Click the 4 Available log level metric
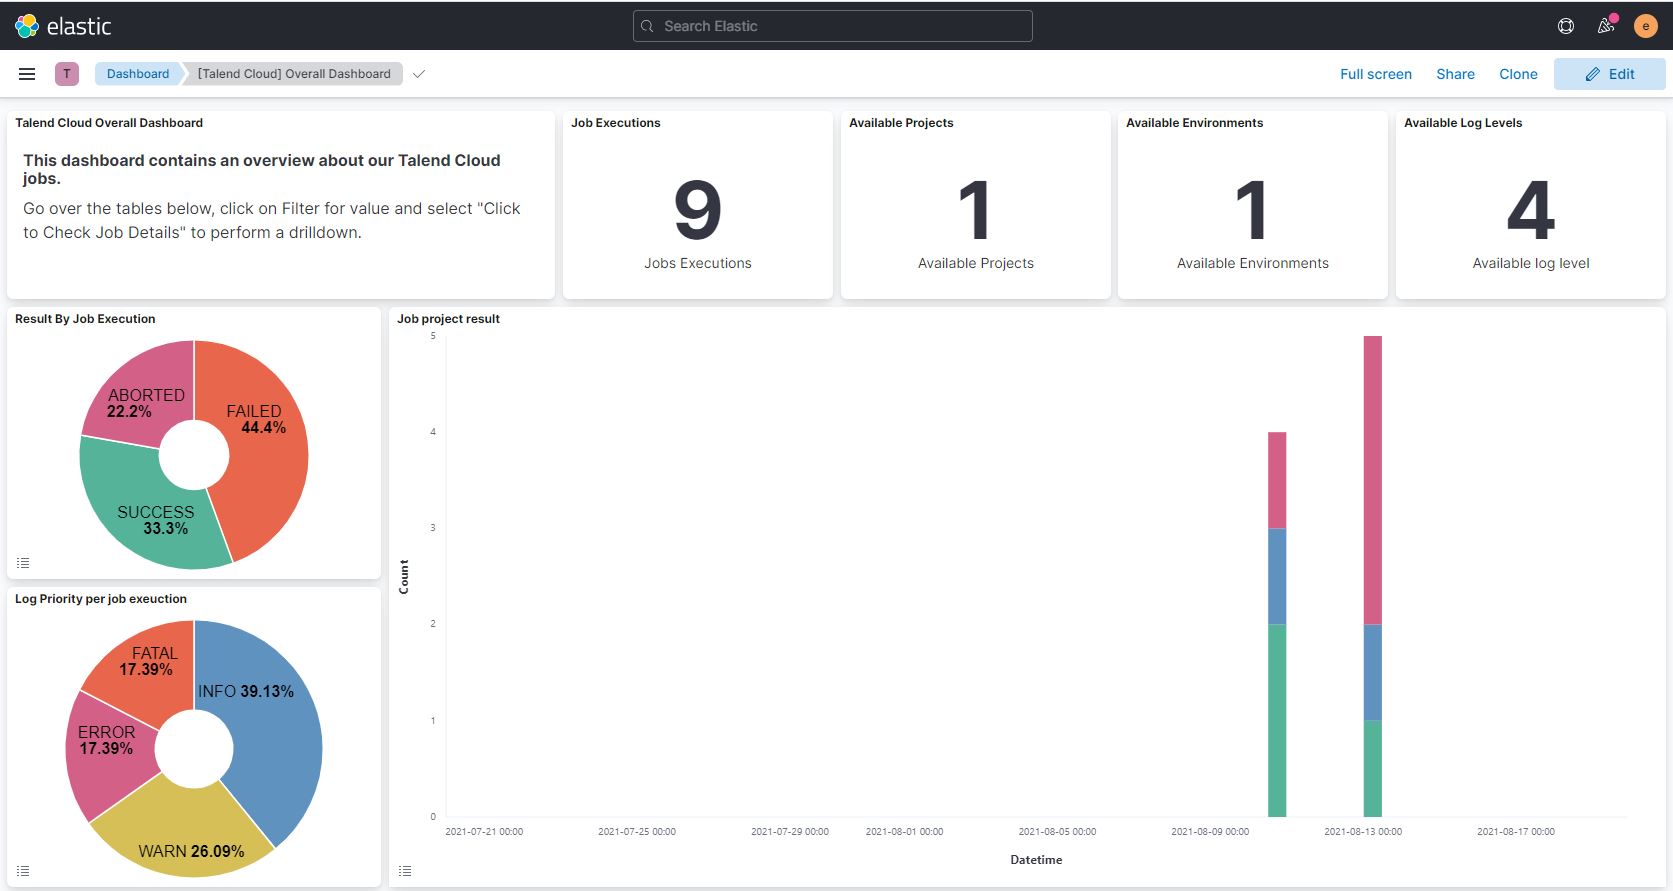Viewport: 1673px width, 891px height. coord(1531,210)
